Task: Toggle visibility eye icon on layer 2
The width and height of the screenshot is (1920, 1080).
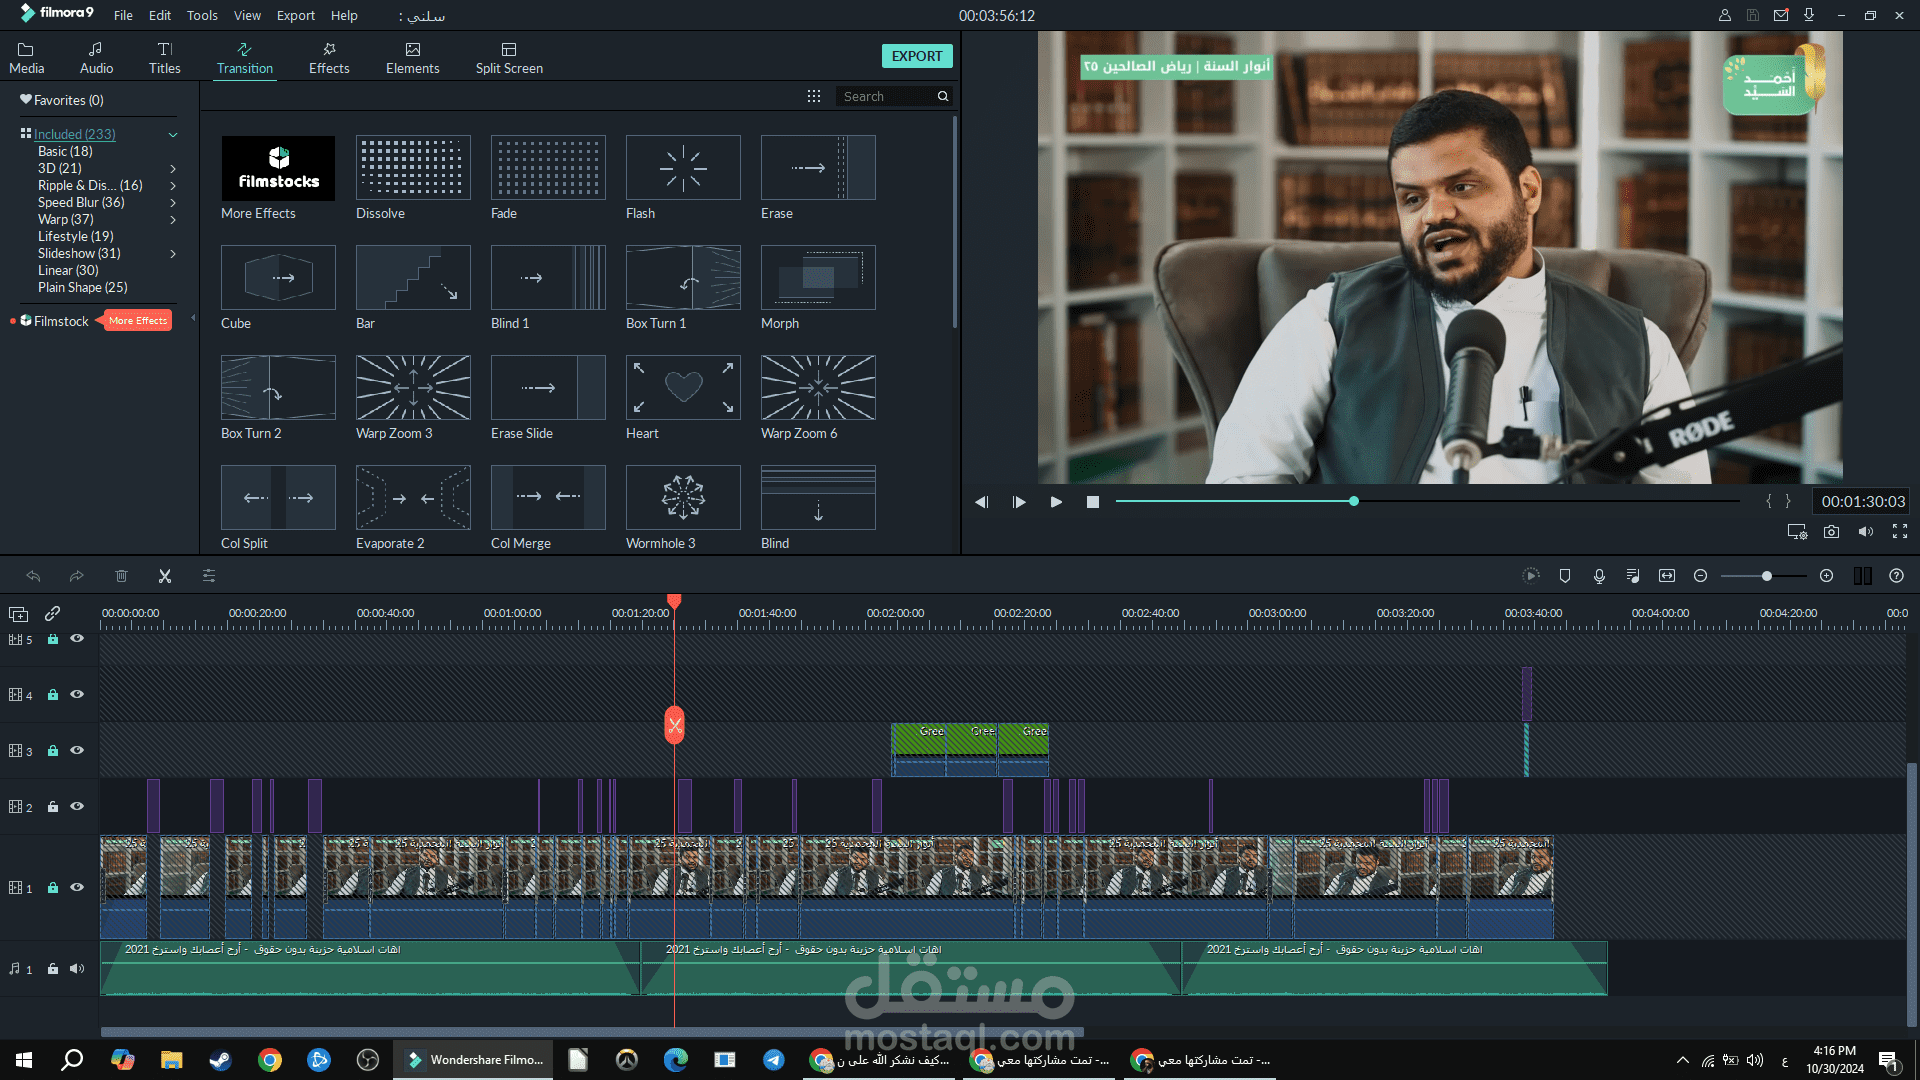Action: [x=76, y=806]
